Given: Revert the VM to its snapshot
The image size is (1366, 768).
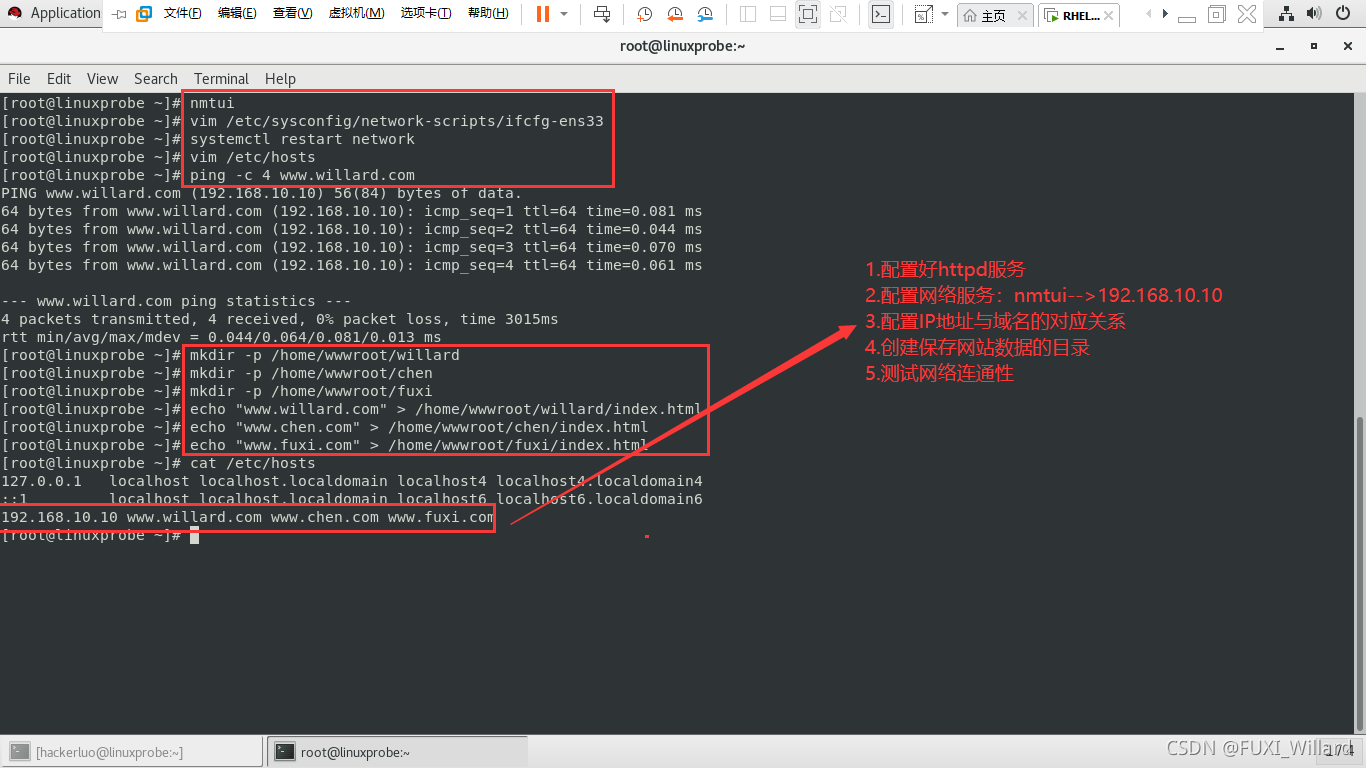Looking at the screenshot, I should 675,13.
